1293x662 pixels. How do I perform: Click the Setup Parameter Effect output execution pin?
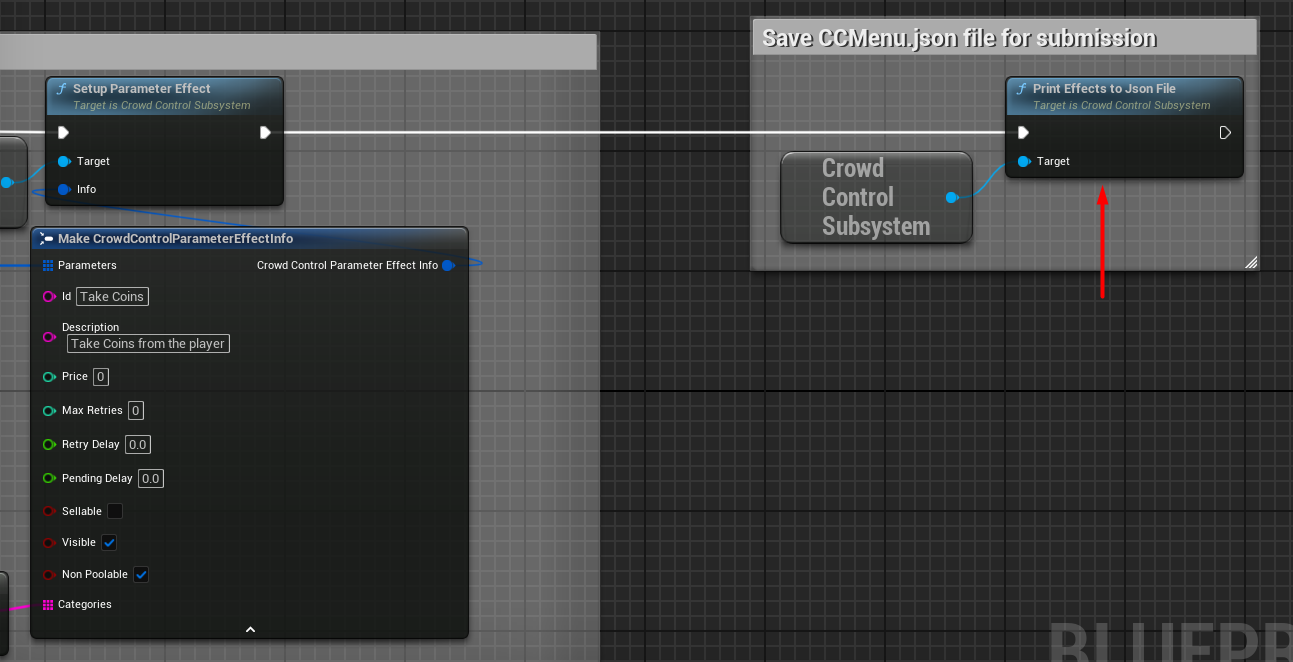click(265, 132)
